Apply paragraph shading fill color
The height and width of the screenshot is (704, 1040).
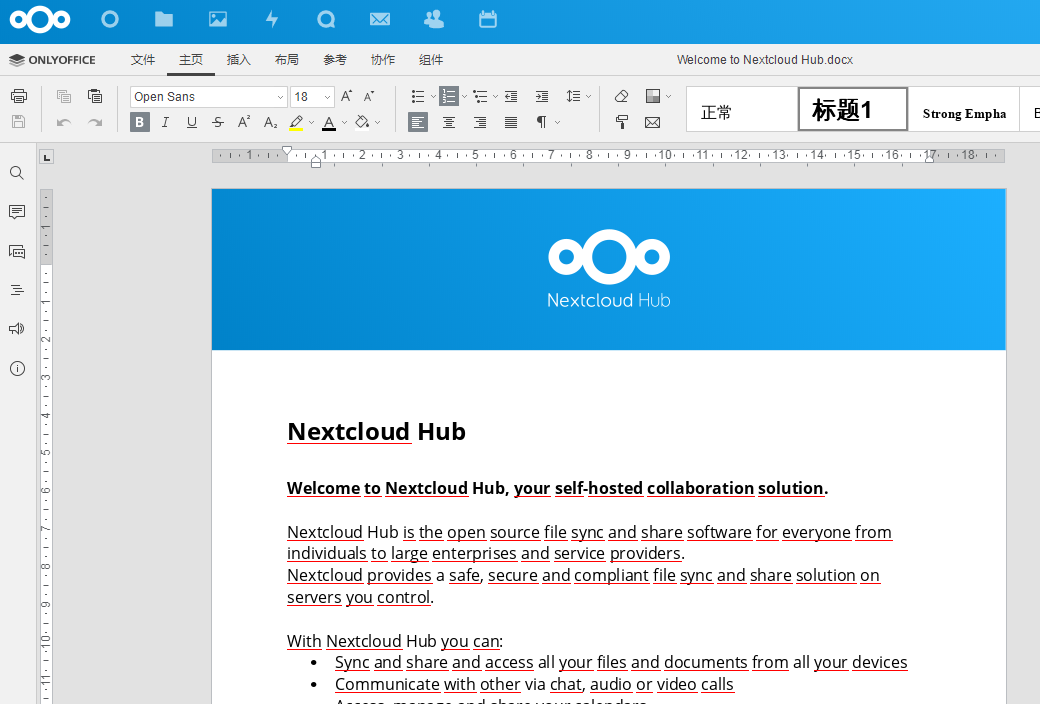click(362, 123)
